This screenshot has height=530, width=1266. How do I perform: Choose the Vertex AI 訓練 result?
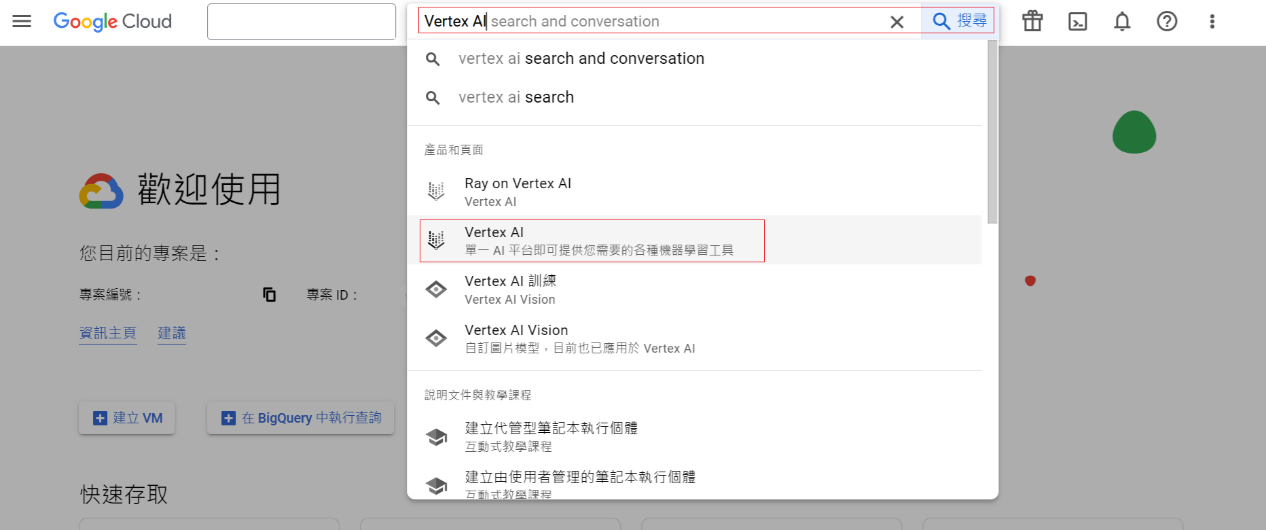pyautogui.click(x=510, y=290)
